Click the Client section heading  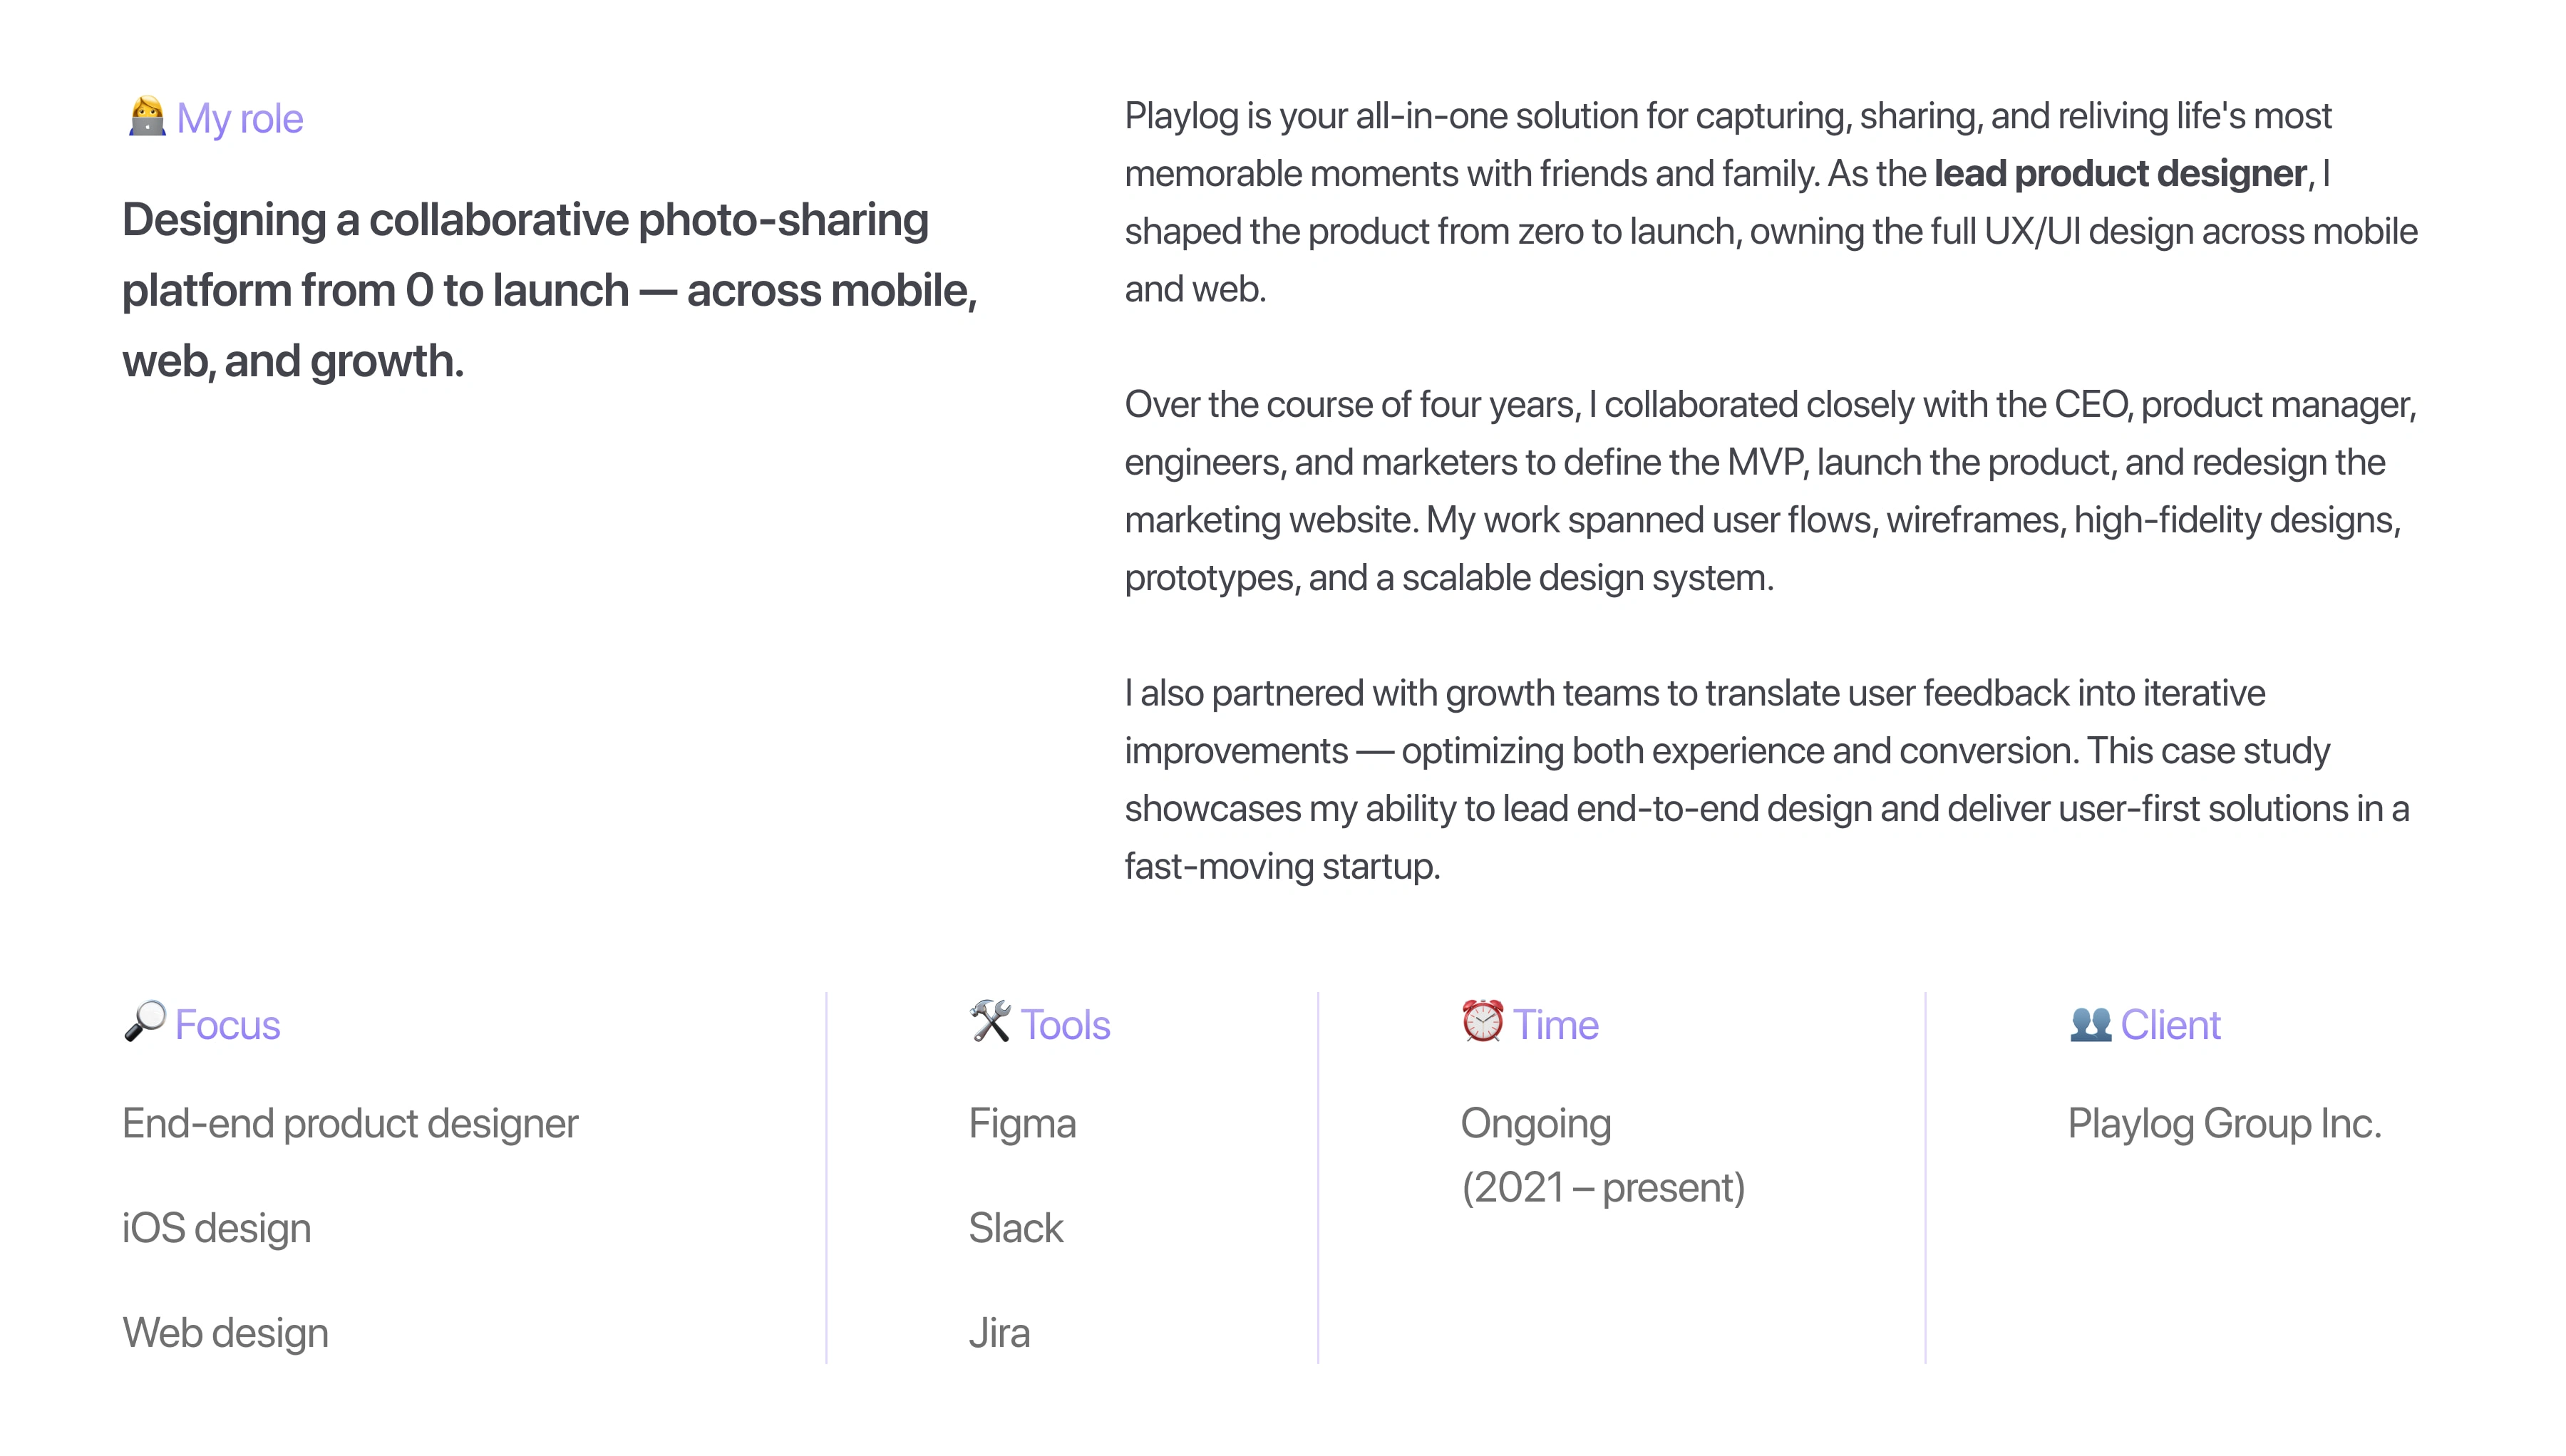(x=2170, y=1025)
